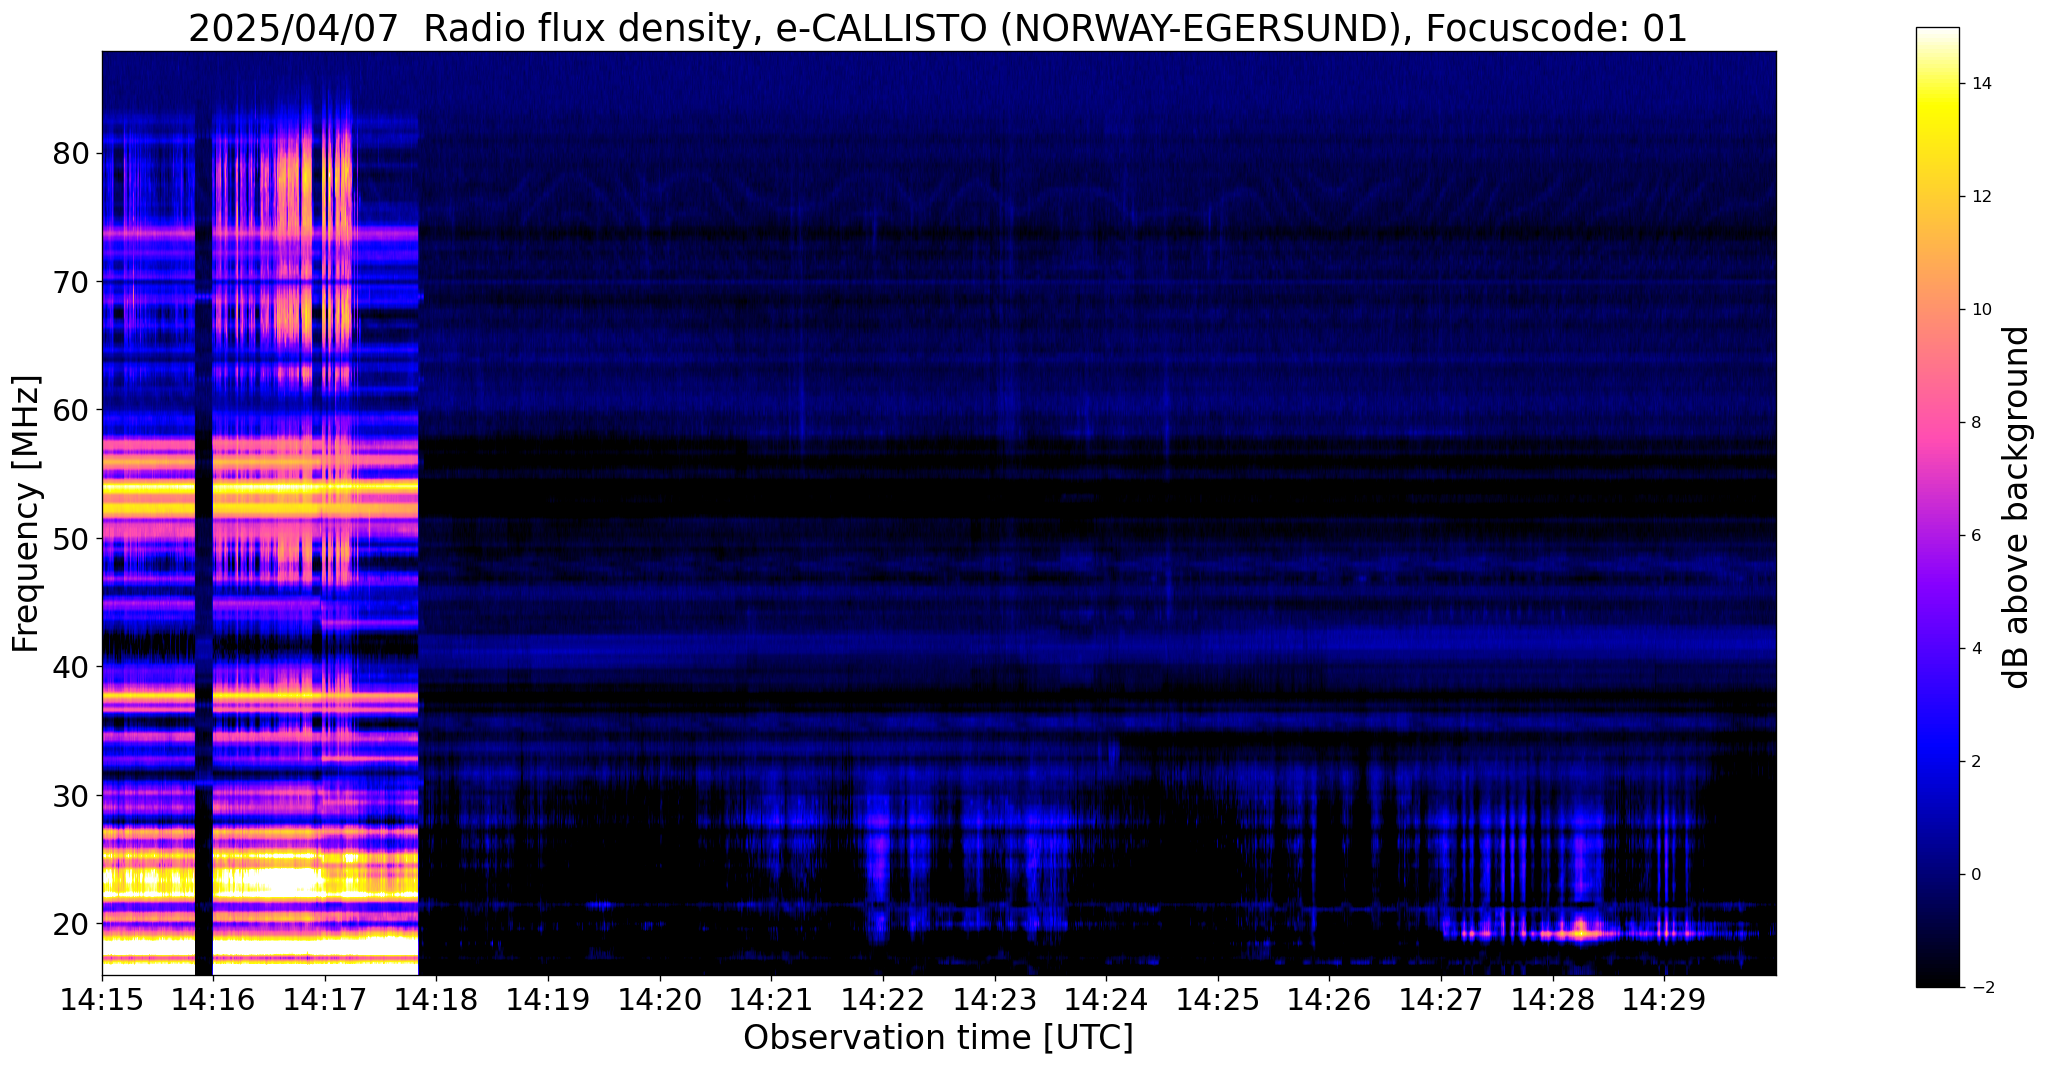Click the 'dB above background' colorbar label
This screenshot has height=1067, width=2047.
point(2017,507)
